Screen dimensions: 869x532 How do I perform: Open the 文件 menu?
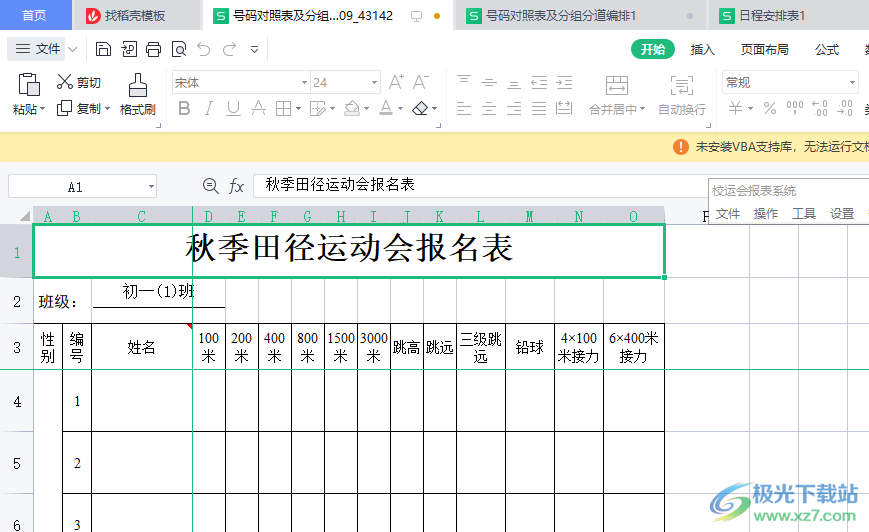pyautogui.click(x=37, y=49)
